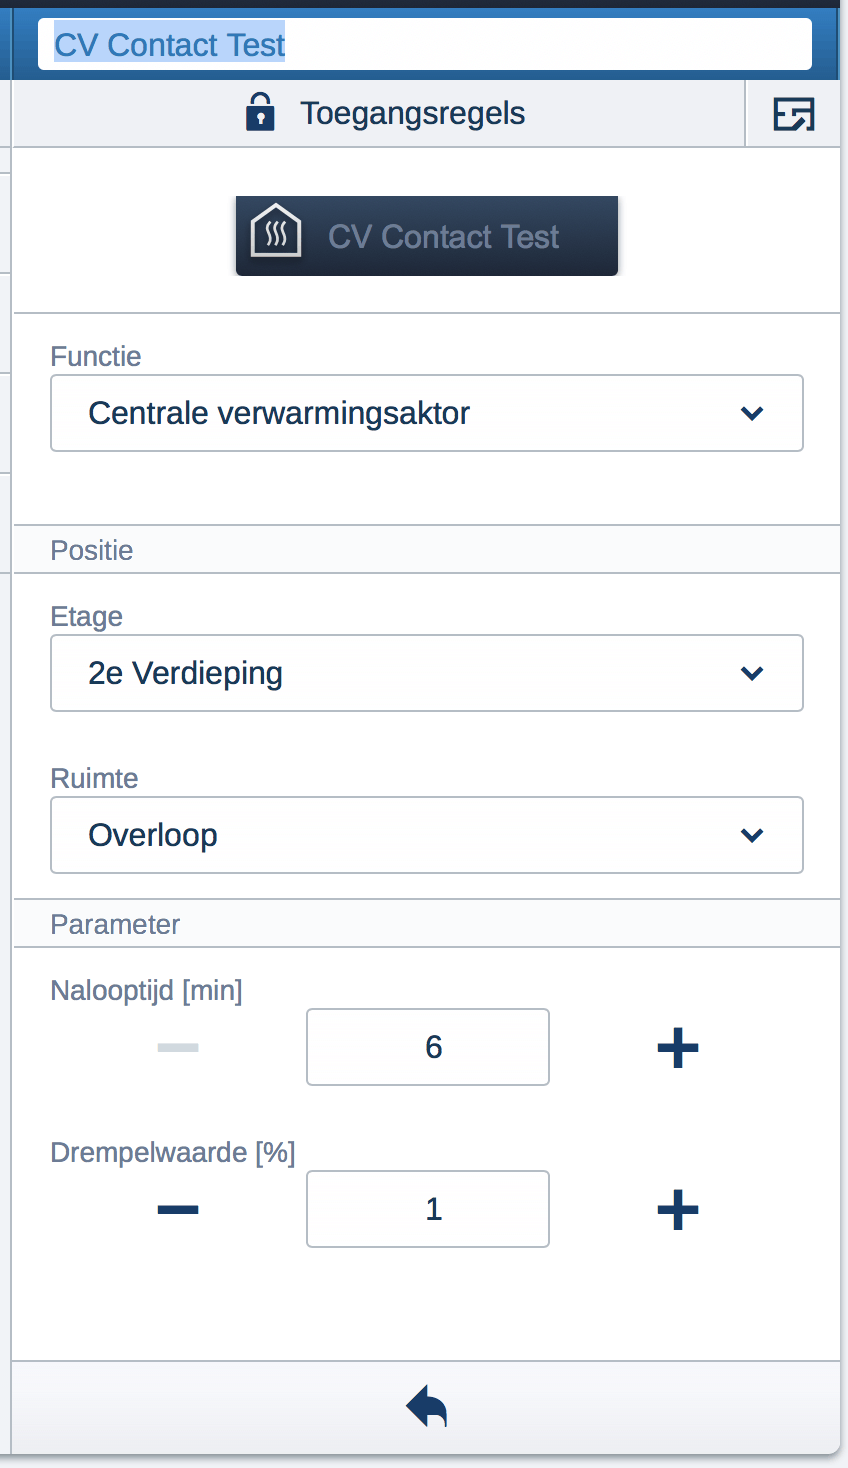Open the Etage dropdown showing 2e Verdieping

[x=426, y=673]
